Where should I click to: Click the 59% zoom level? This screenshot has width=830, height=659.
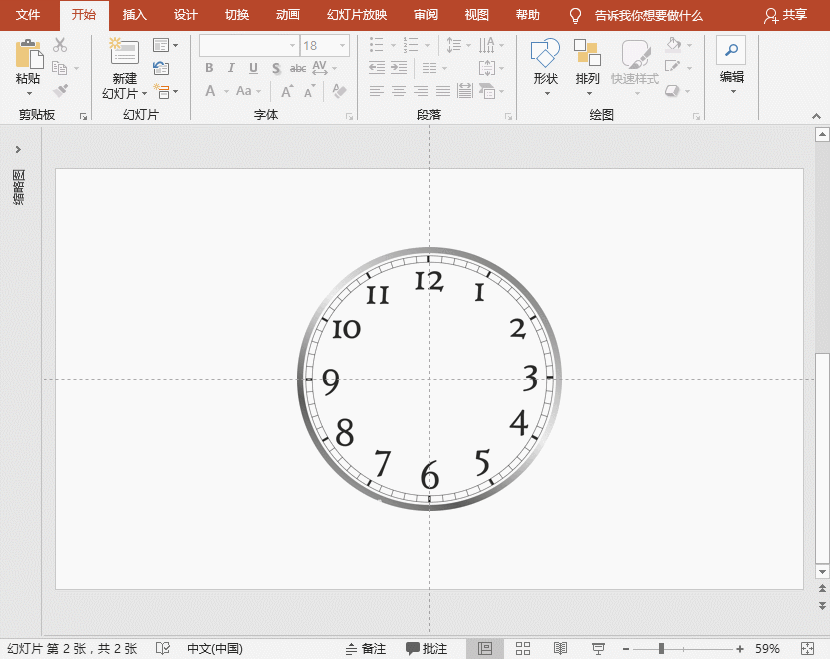point(767,648)
